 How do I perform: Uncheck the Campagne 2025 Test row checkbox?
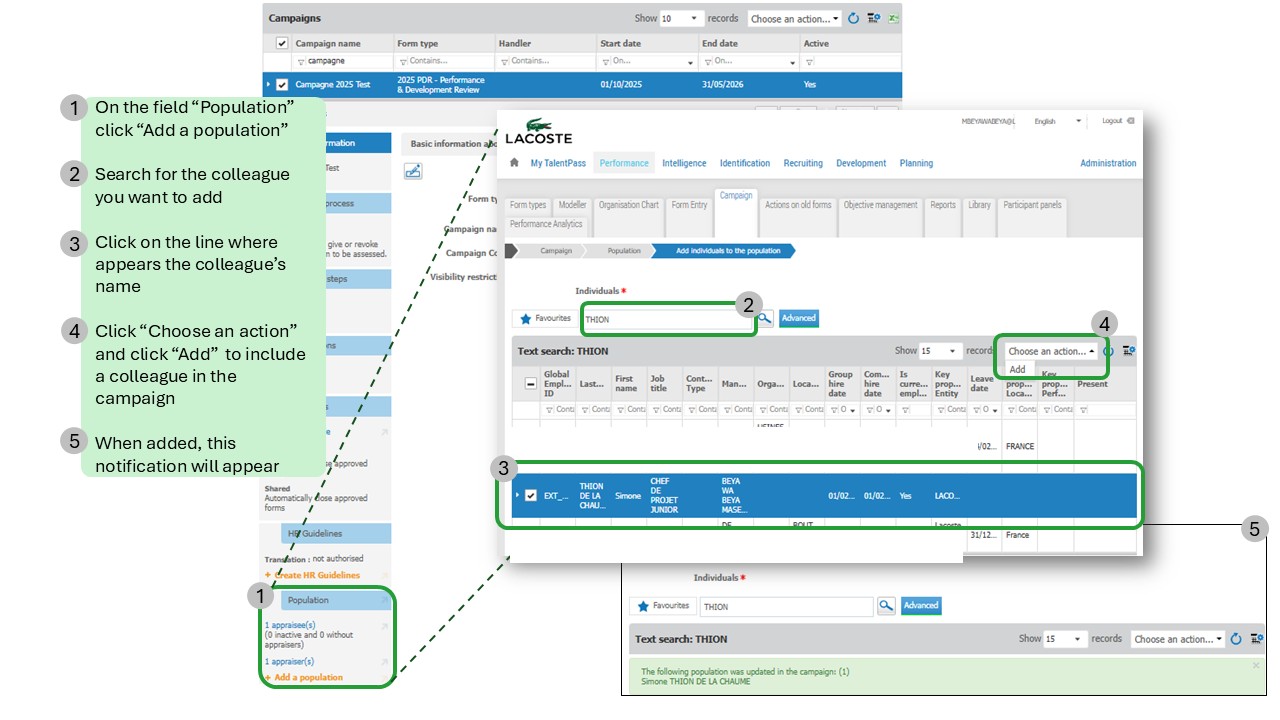coord(282,85)
